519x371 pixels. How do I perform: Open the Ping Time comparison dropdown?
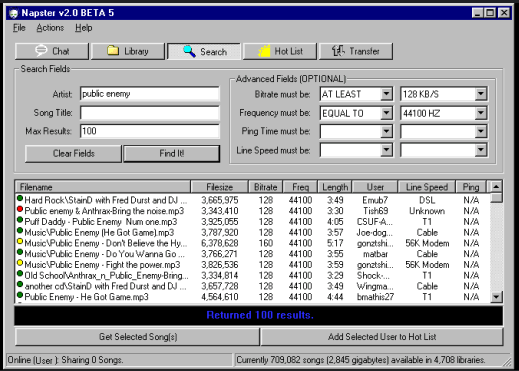click(386, 131)
